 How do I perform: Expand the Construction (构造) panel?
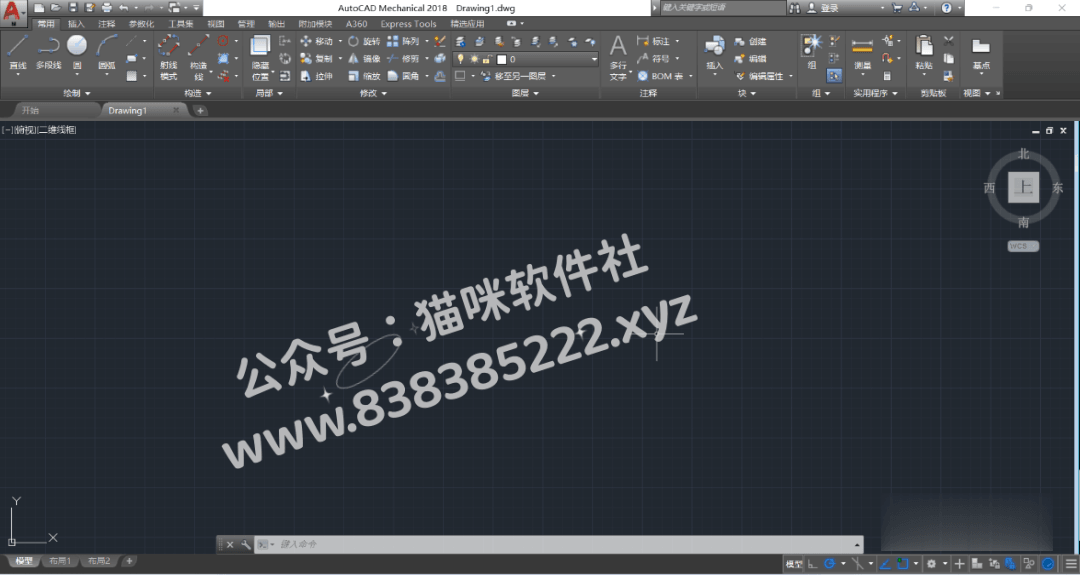(x=198, y=93)
